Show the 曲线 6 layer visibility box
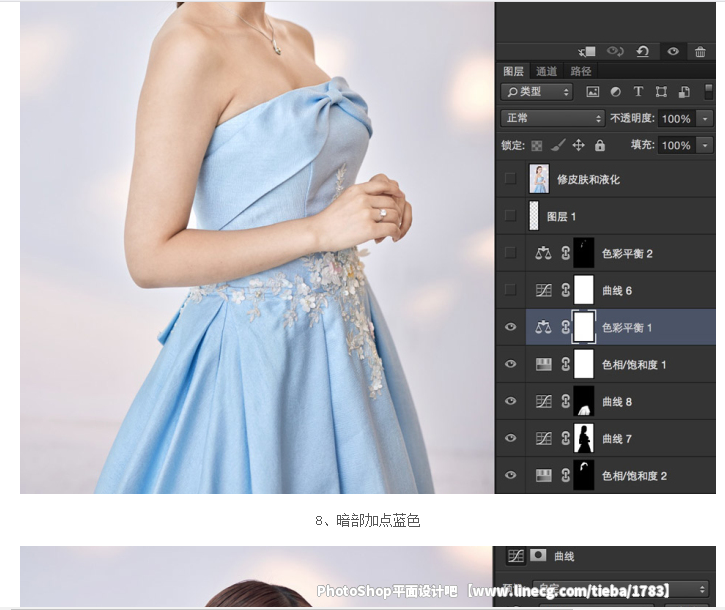 (x=510, y=290)
